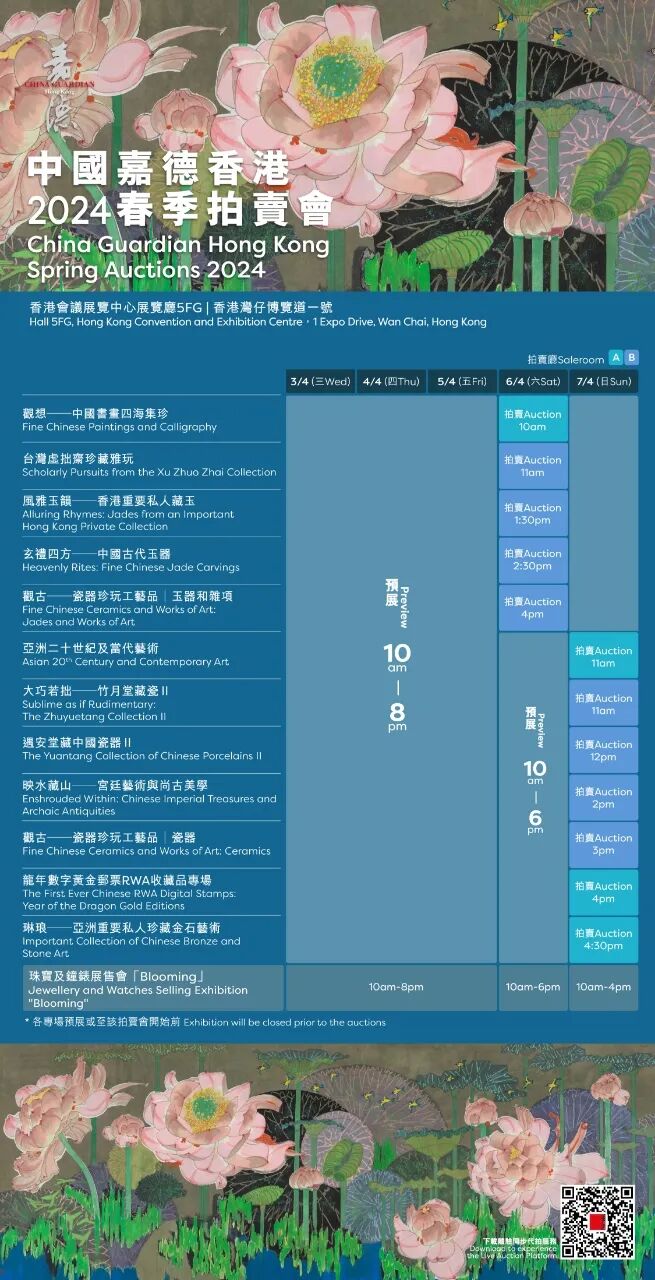This screenshot has height=1280, width=655.
Task: Click 'The First Ever Chinese RWA Digital Stamps'
Action: (x=131, y=894)
